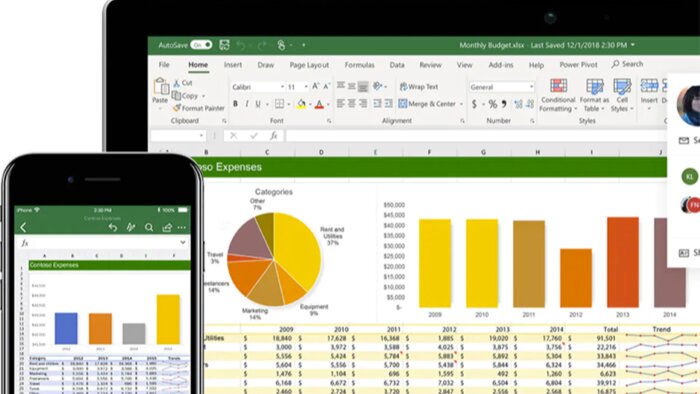Click the Bottom Align icon
The height and width of the screenshot is (394, 700).
[363, 86]
